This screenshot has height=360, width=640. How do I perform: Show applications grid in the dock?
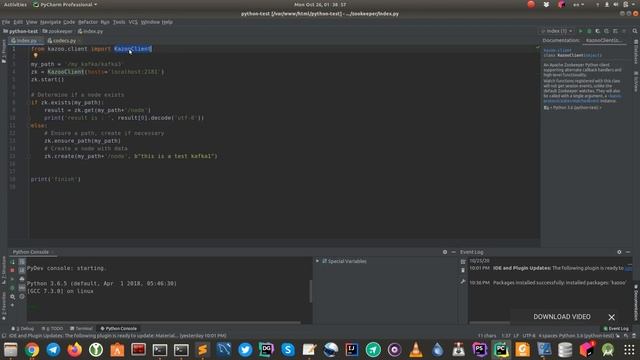pyautogui.click(x=629, y=350)
